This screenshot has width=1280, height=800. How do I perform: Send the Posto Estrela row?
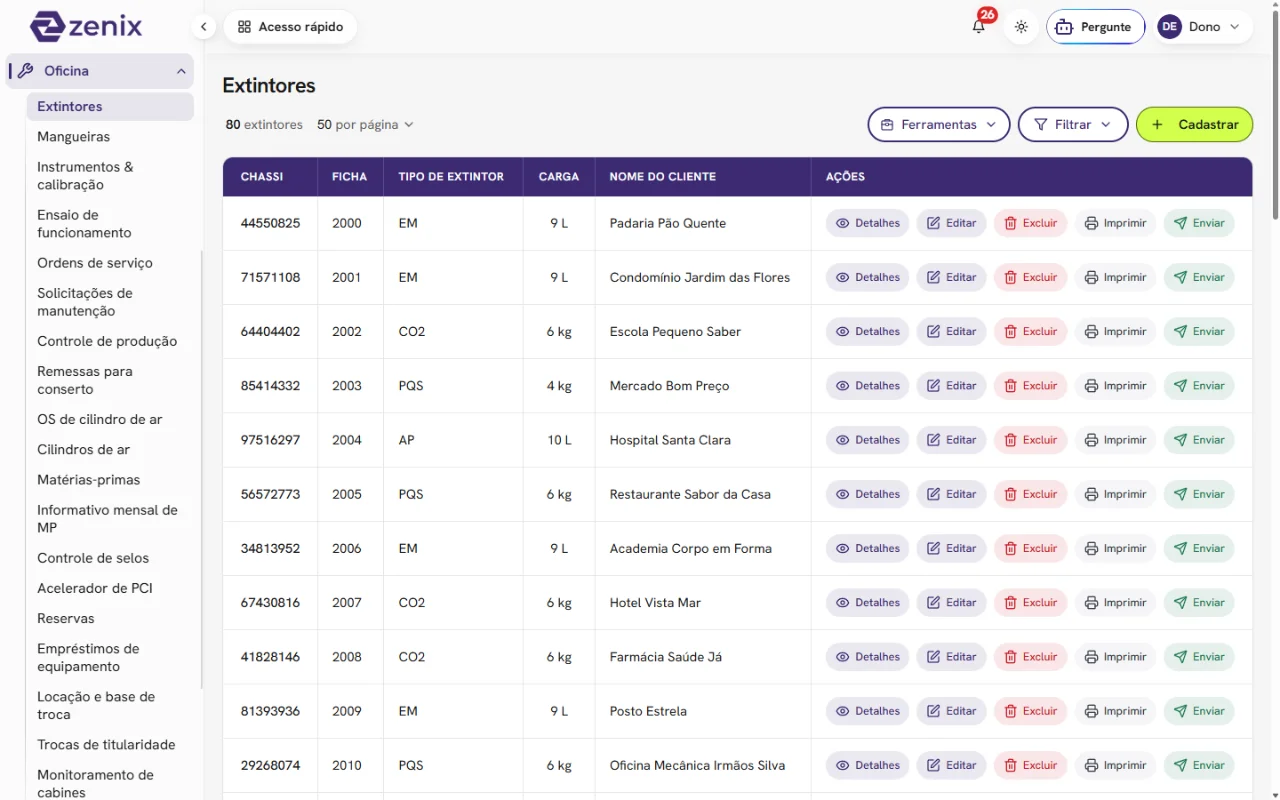(1199, 711)
